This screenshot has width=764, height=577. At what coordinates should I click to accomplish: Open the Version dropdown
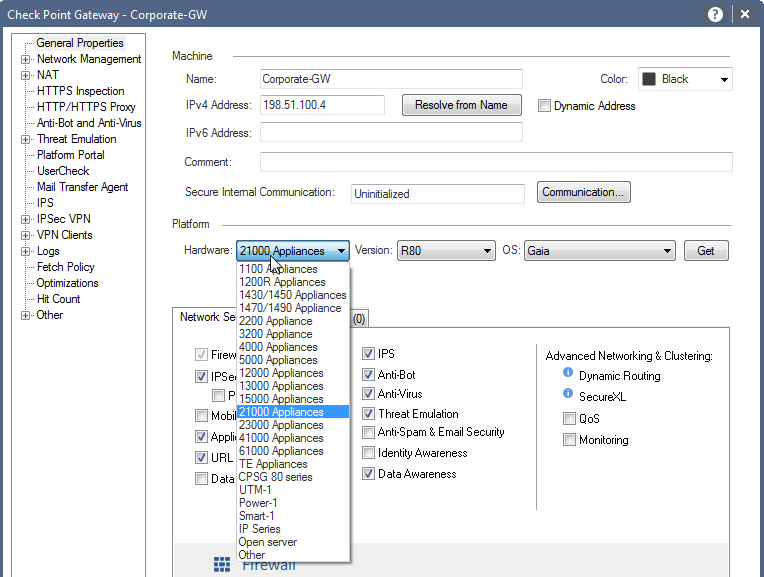coord(446,250)
